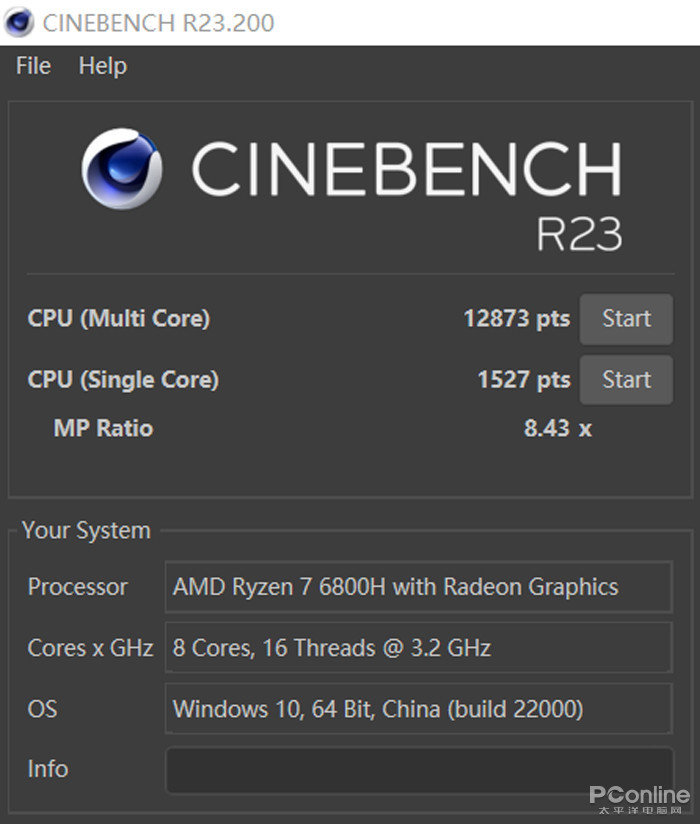
Task: Open the File menu
Action: [x=33, y=66]
